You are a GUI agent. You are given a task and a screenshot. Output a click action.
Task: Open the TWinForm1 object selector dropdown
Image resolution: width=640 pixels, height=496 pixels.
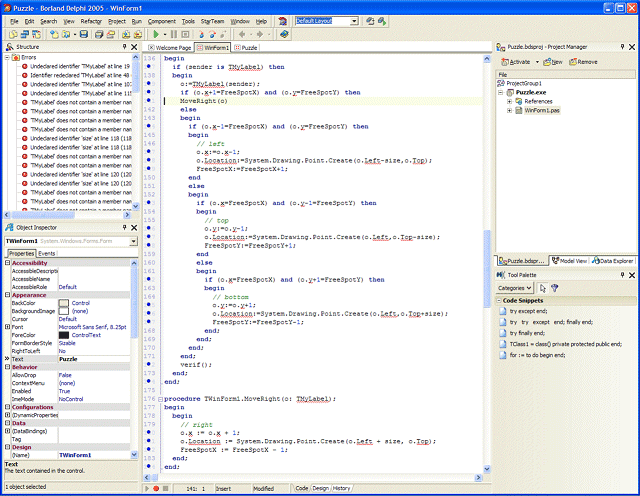click(x=133, y=241)
